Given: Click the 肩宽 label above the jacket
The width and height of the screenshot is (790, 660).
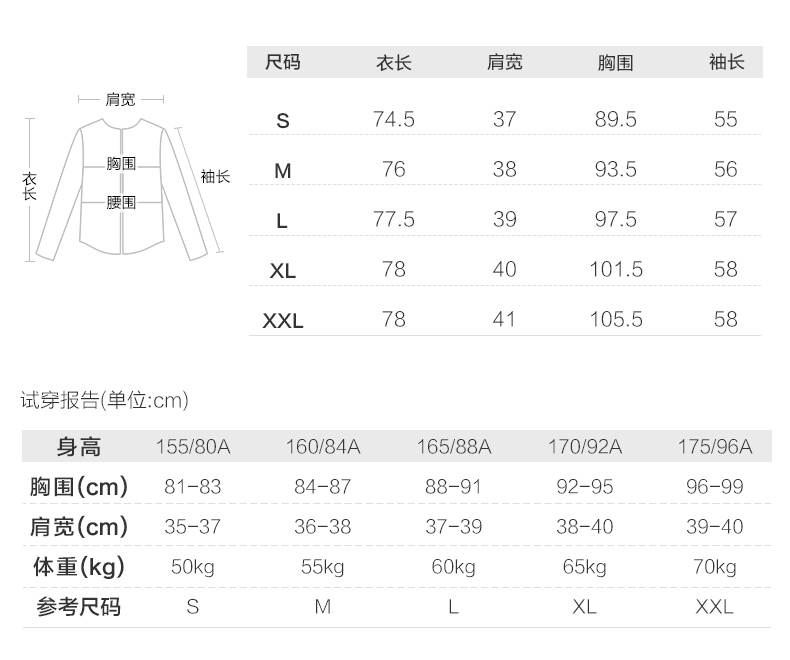Looking at the screenshot, I should click(121, 99).
